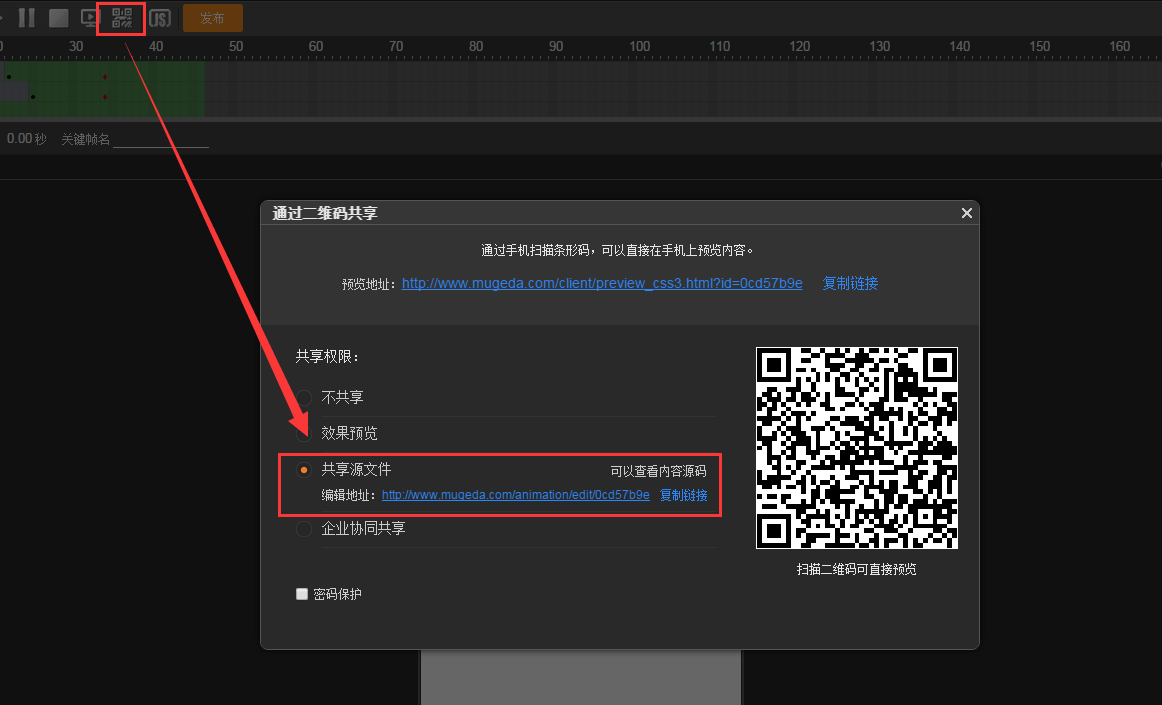1162x705 pixels.
Task: Pause the animation playback
Action: [27, 18]
